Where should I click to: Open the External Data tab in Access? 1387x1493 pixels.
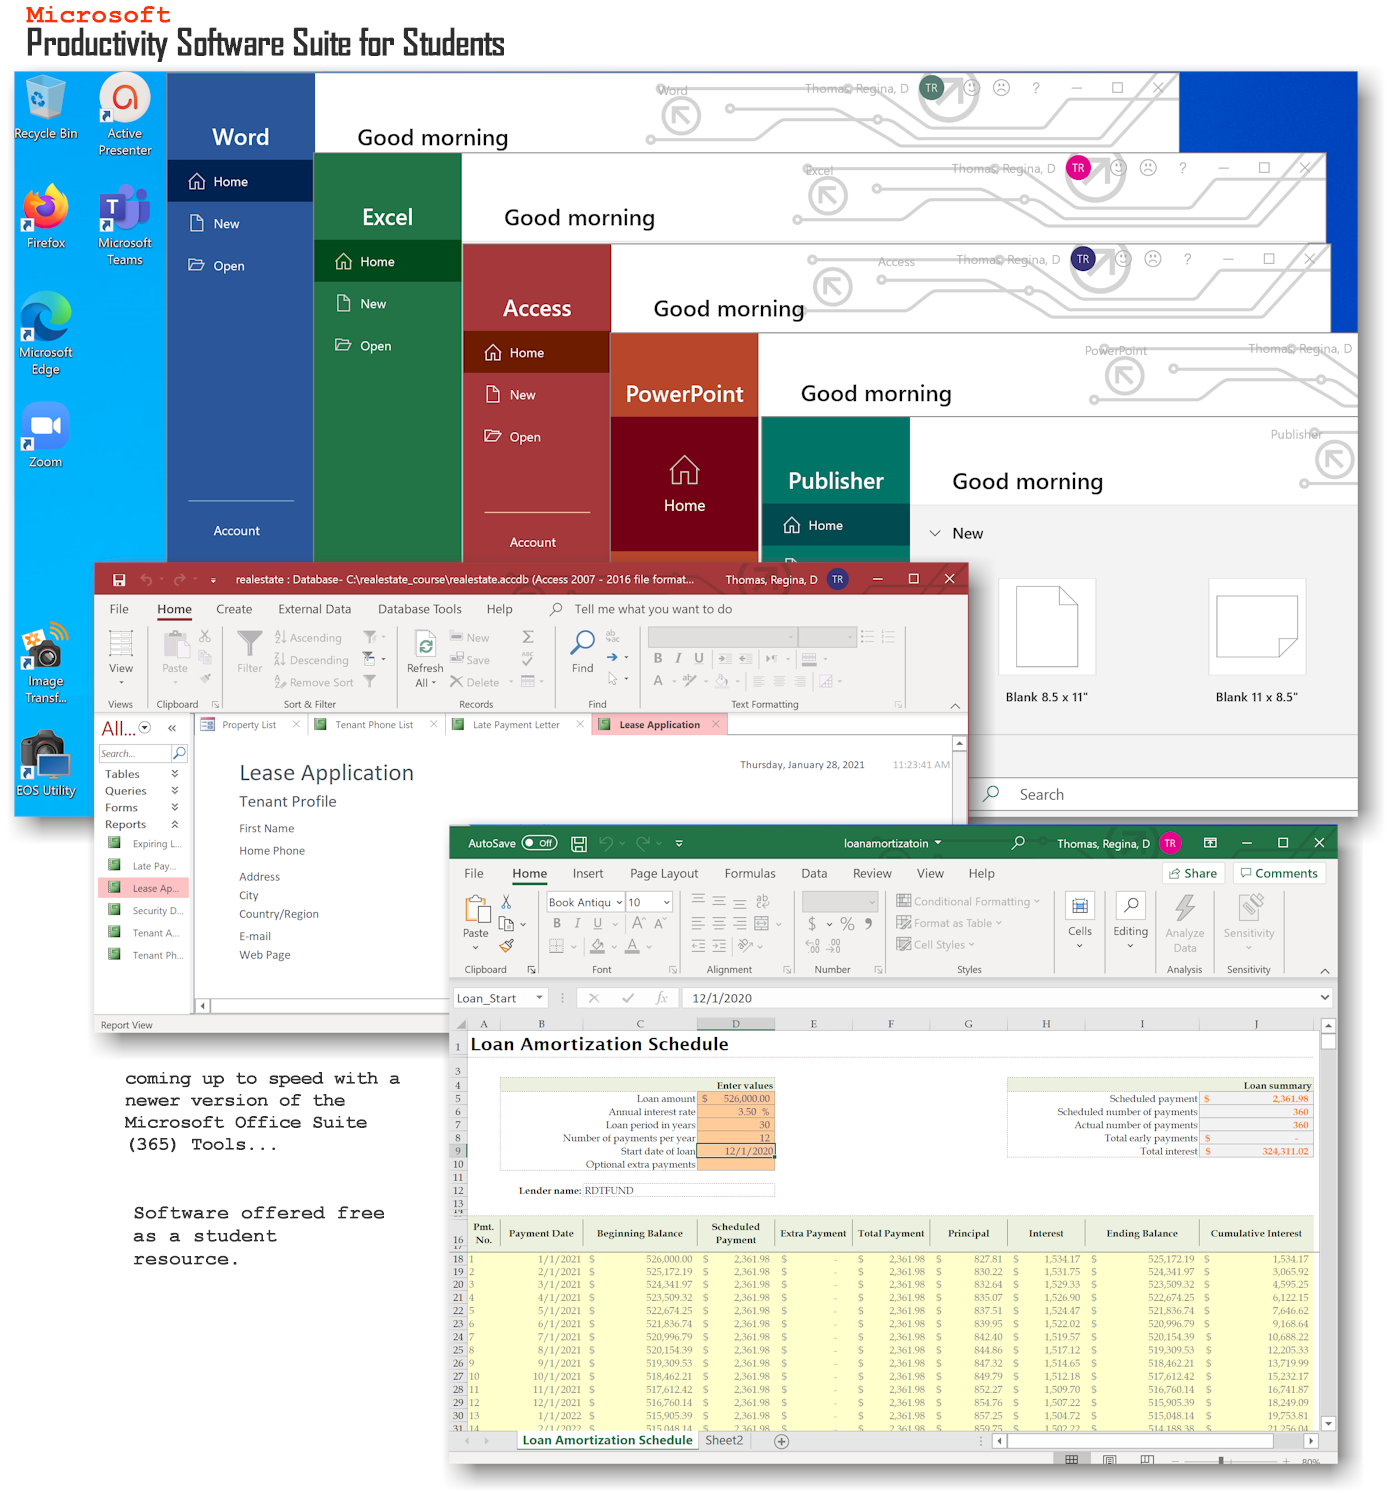[315, 610]
